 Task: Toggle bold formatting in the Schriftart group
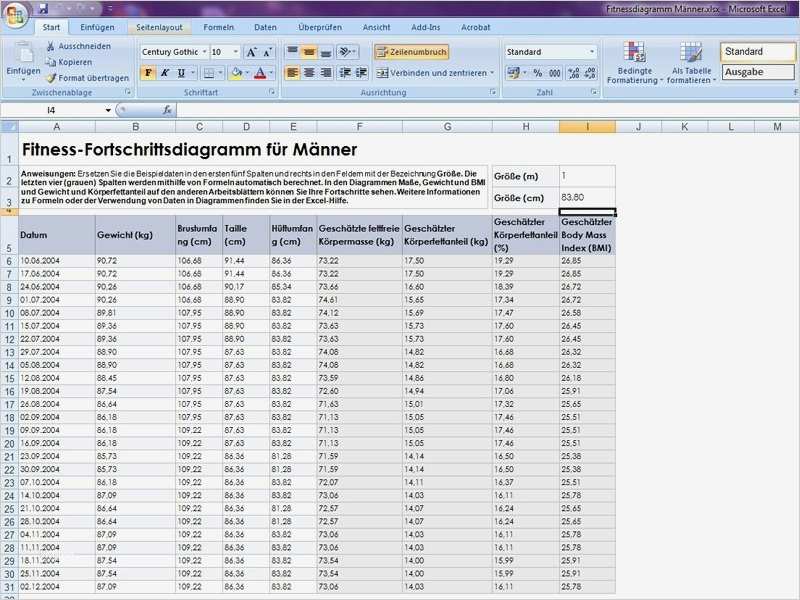click(x=148, y=72)
